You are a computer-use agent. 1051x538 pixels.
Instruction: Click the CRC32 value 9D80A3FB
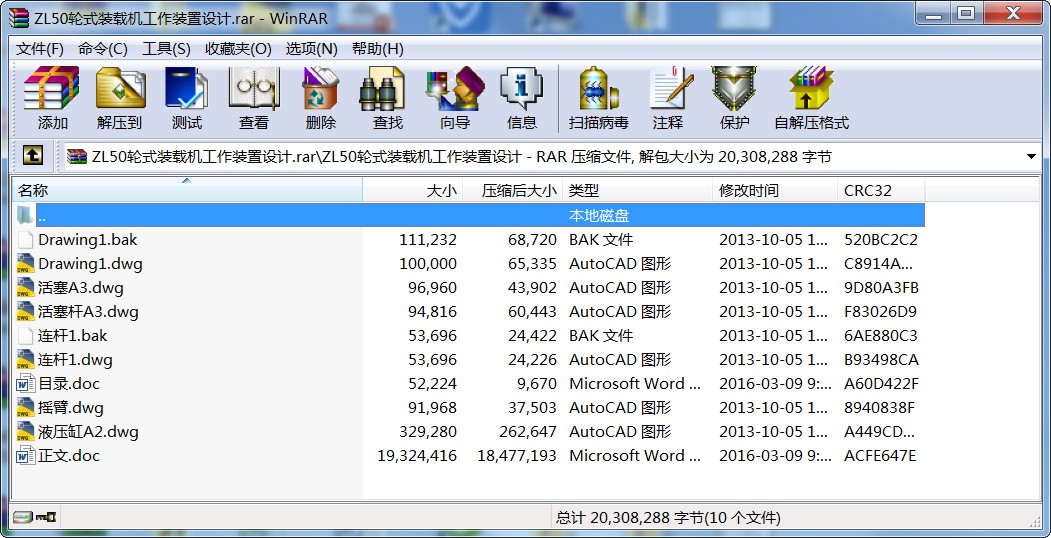881,287
